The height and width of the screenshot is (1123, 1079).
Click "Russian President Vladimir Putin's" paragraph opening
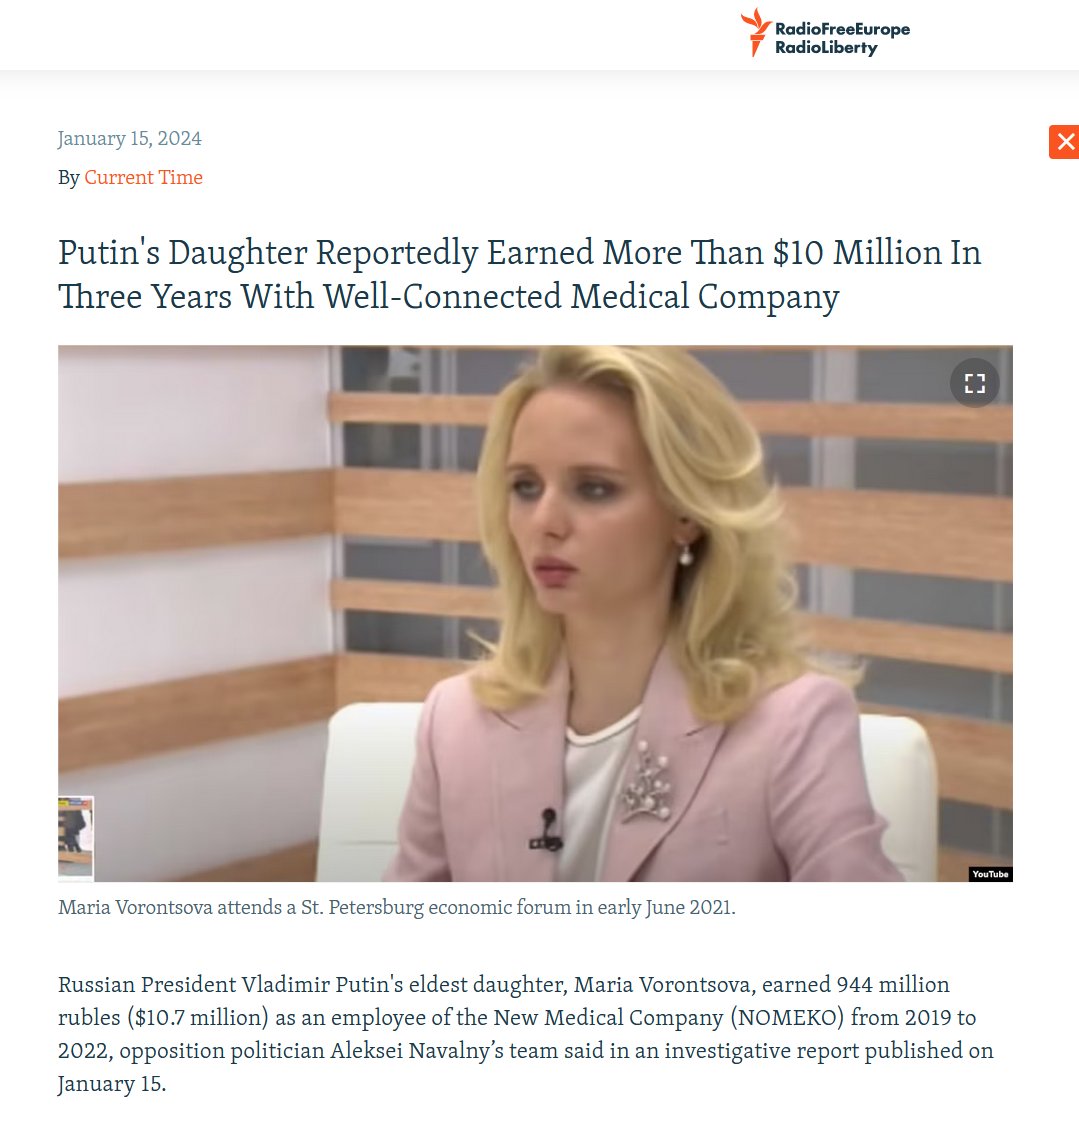[x=231, y=985]
